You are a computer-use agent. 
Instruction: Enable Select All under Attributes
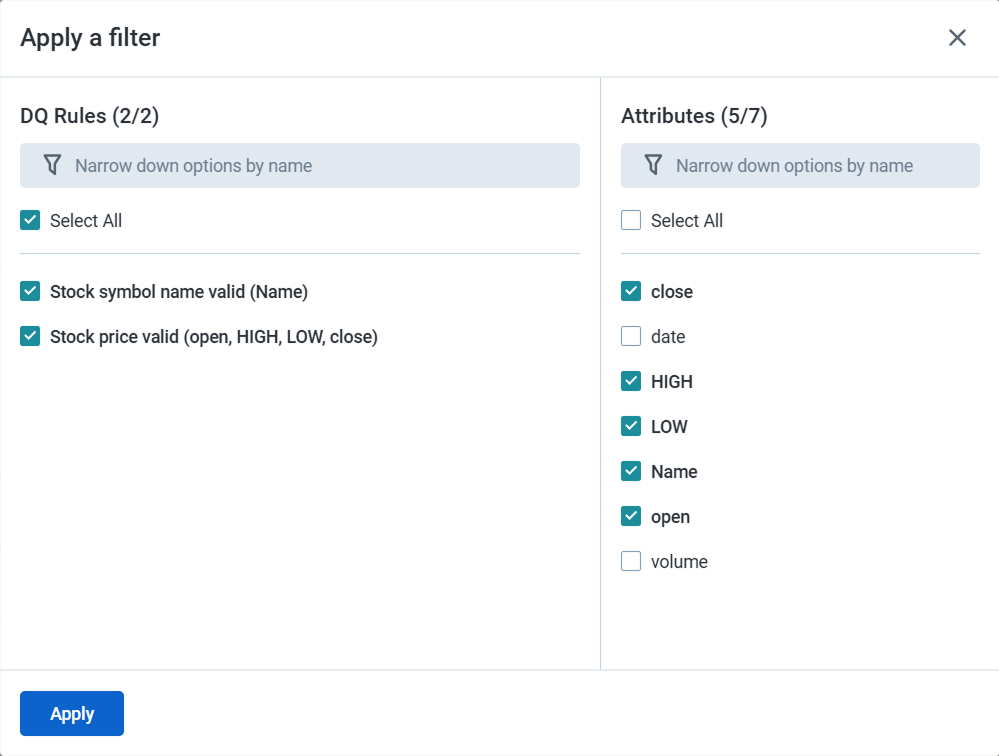coord(630,220)
